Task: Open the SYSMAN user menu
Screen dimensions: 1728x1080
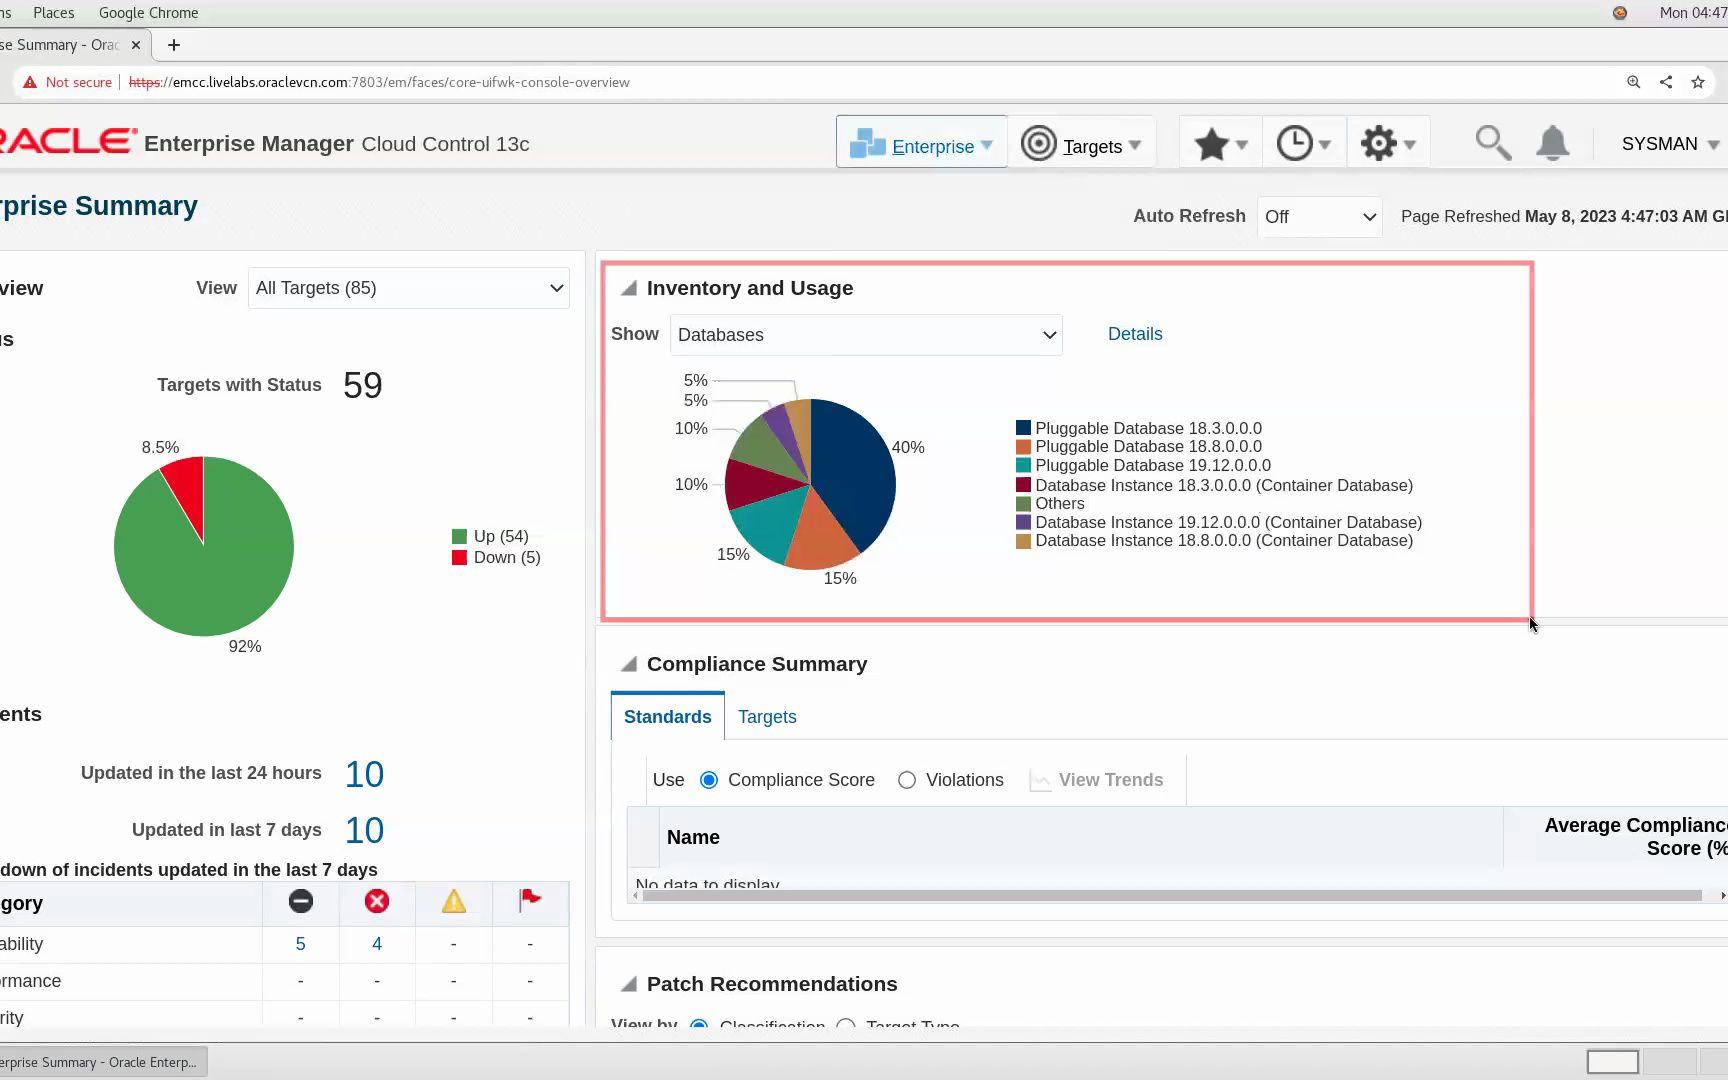Action: point(1670,144)
